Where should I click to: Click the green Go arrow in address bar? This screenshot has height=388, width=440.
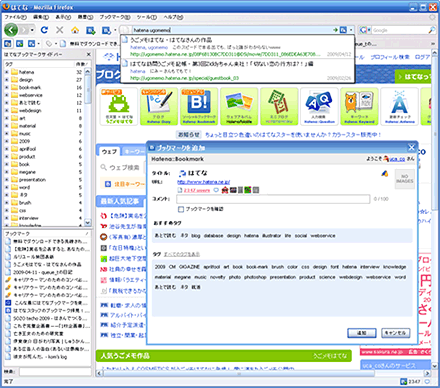pos(335,30)
